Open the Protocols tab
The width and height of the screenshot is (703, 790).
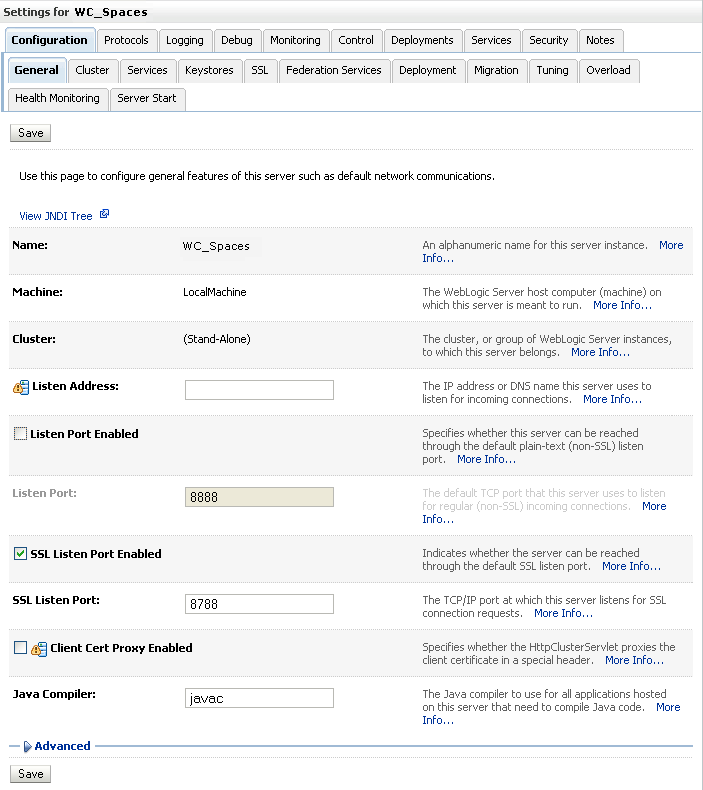(126, 40)
